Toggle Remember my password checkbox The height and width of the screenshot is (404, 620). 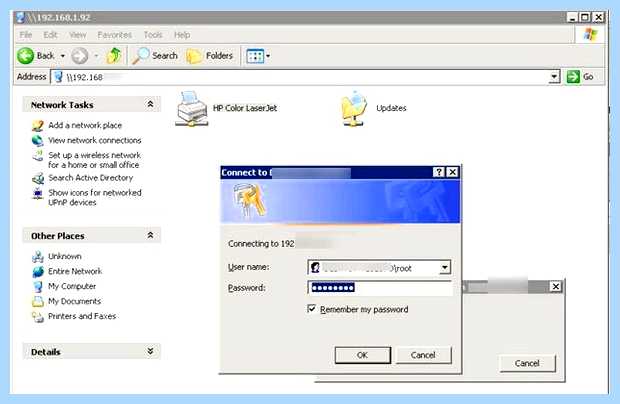point(312,309)
